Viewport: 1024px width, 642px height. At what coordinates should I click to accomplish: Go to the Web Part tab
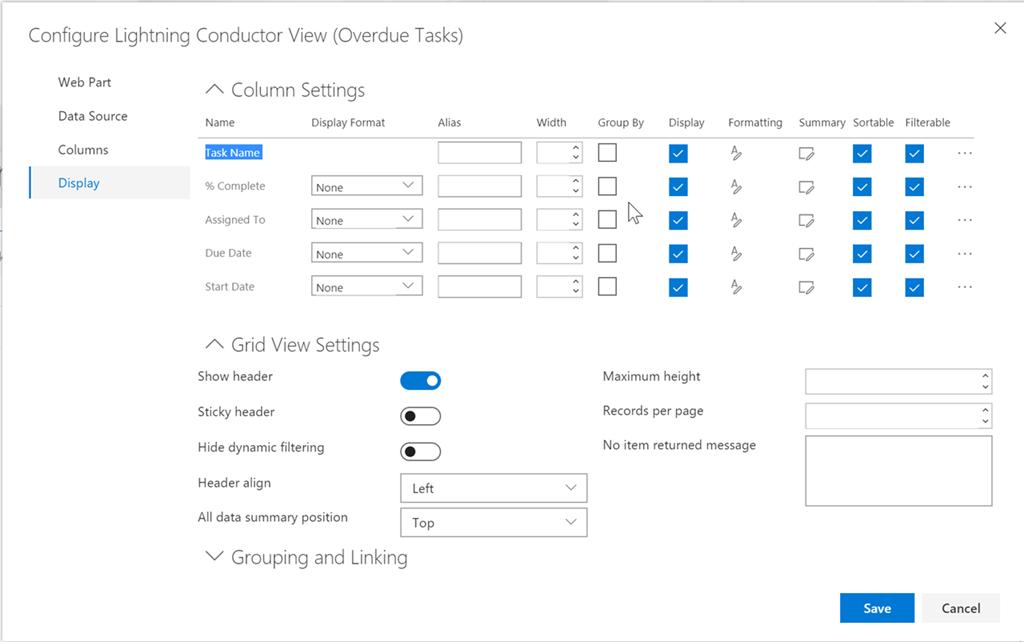84,82
